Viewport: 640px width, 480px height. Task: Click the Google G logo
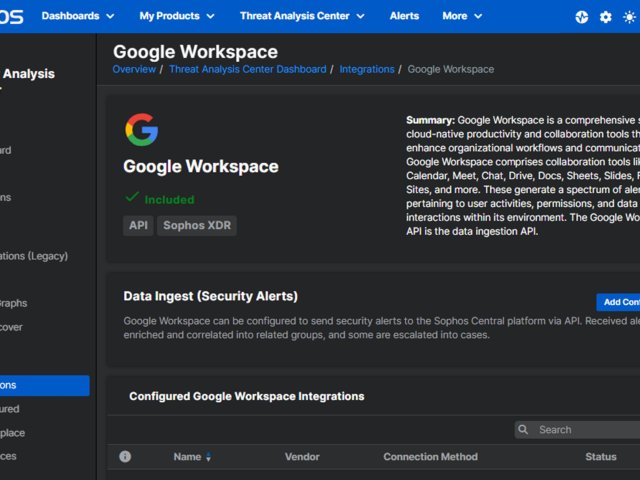(x=142, y=130)
